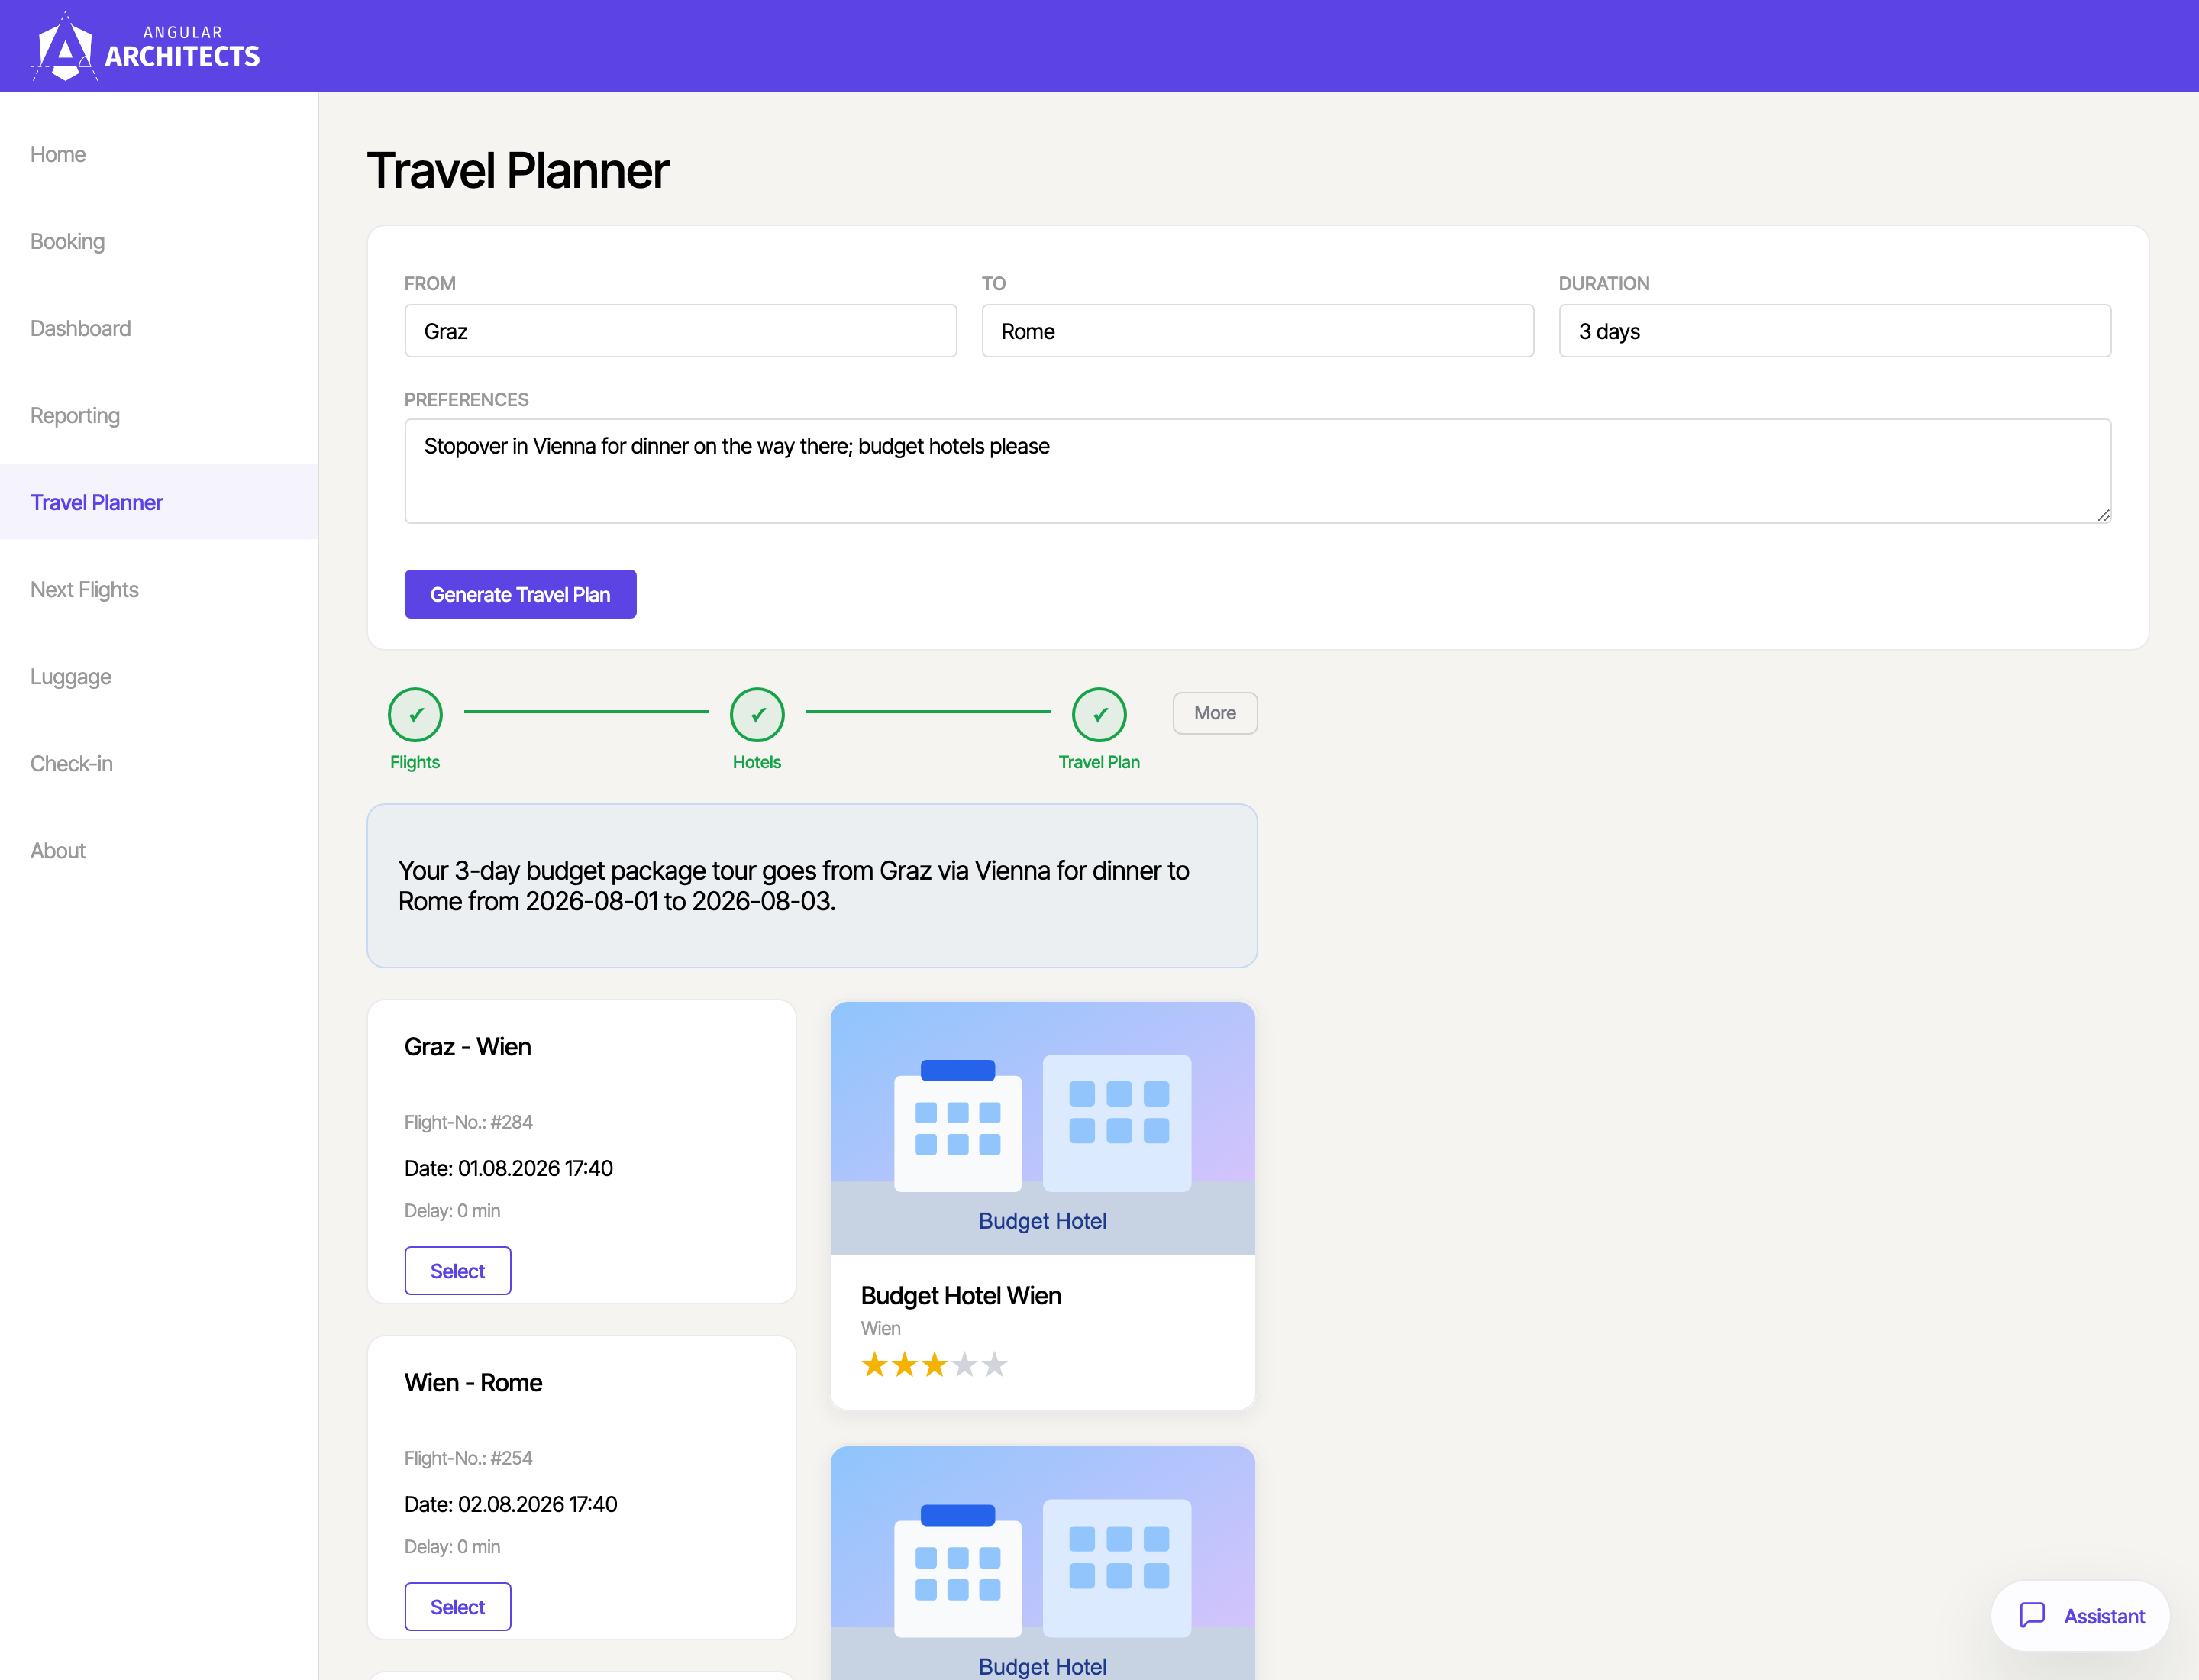Click Generate Travel Plan button

pos(520,594)
